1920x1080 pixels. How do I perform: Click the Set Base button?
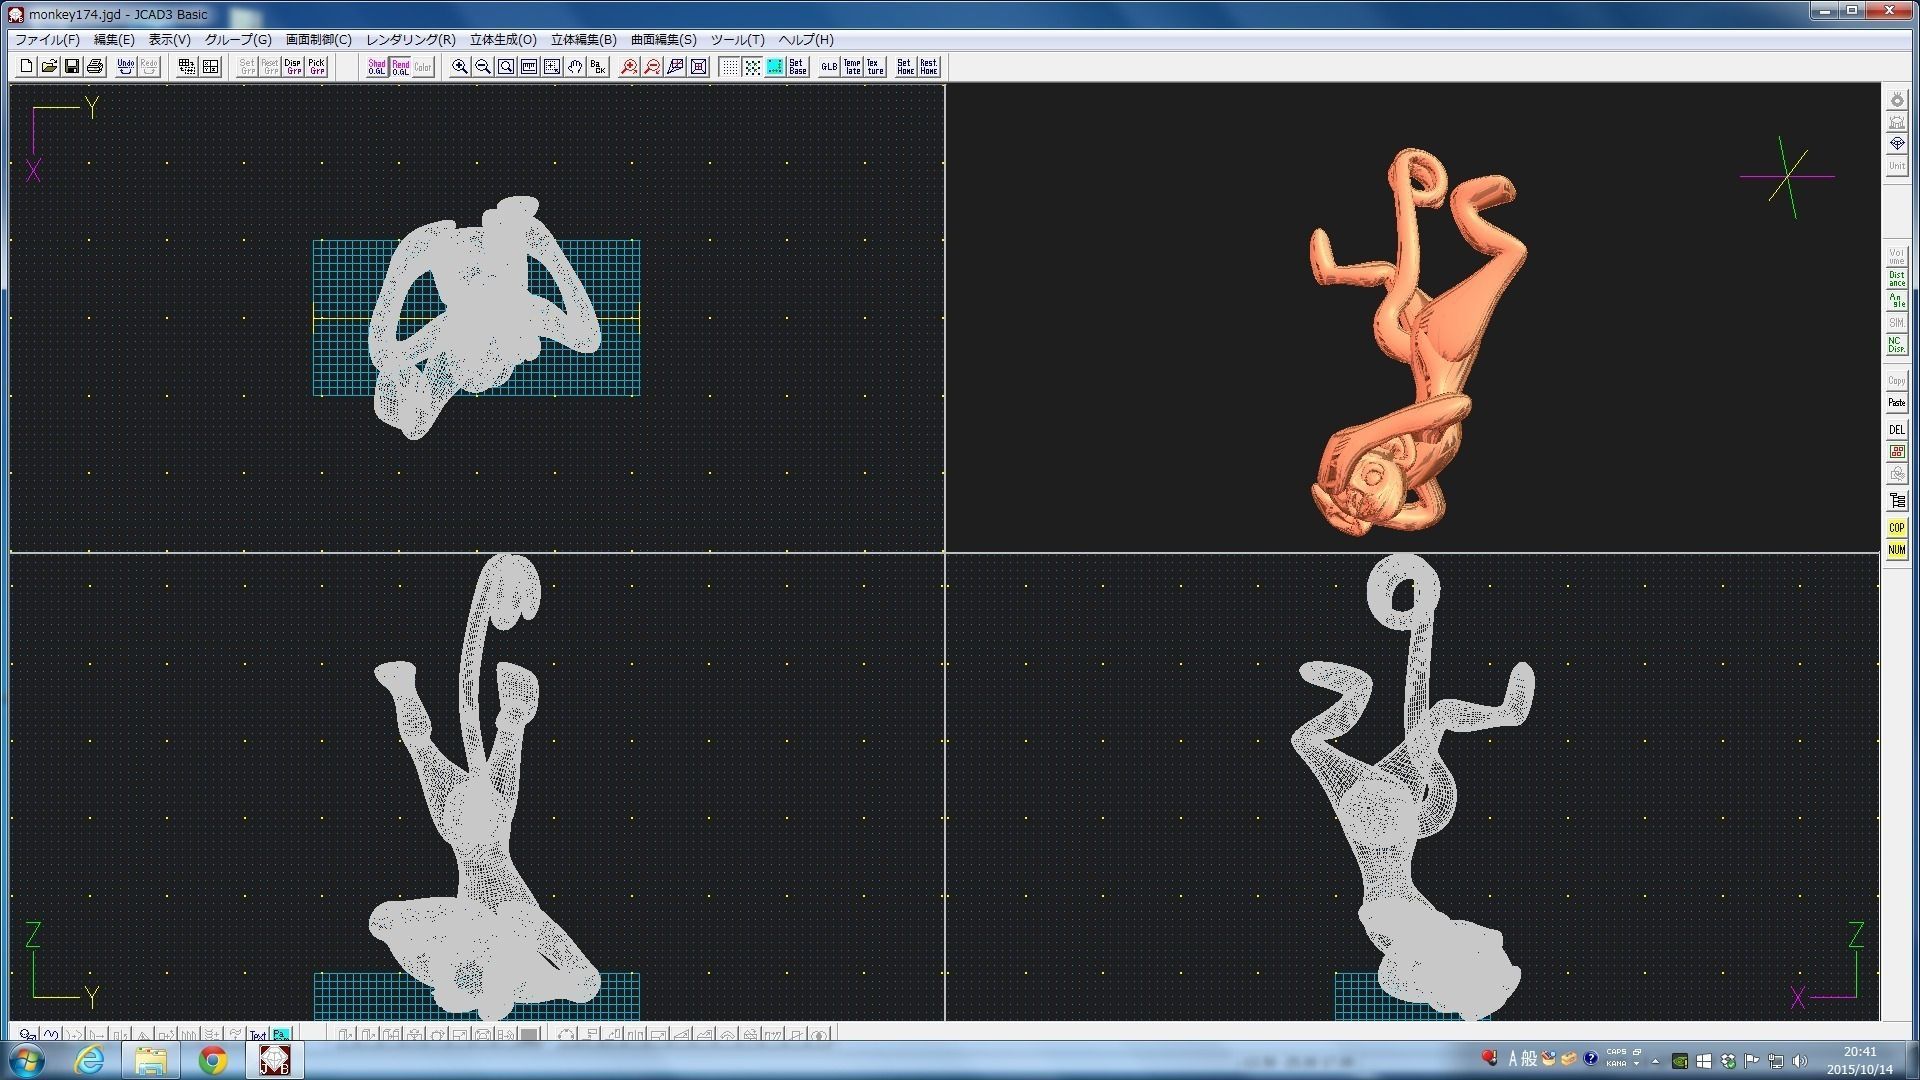coord(798,67)
